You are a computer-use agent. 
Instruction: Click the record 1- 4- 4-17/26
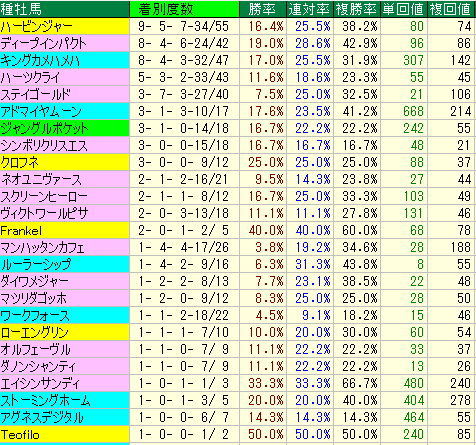184,248
